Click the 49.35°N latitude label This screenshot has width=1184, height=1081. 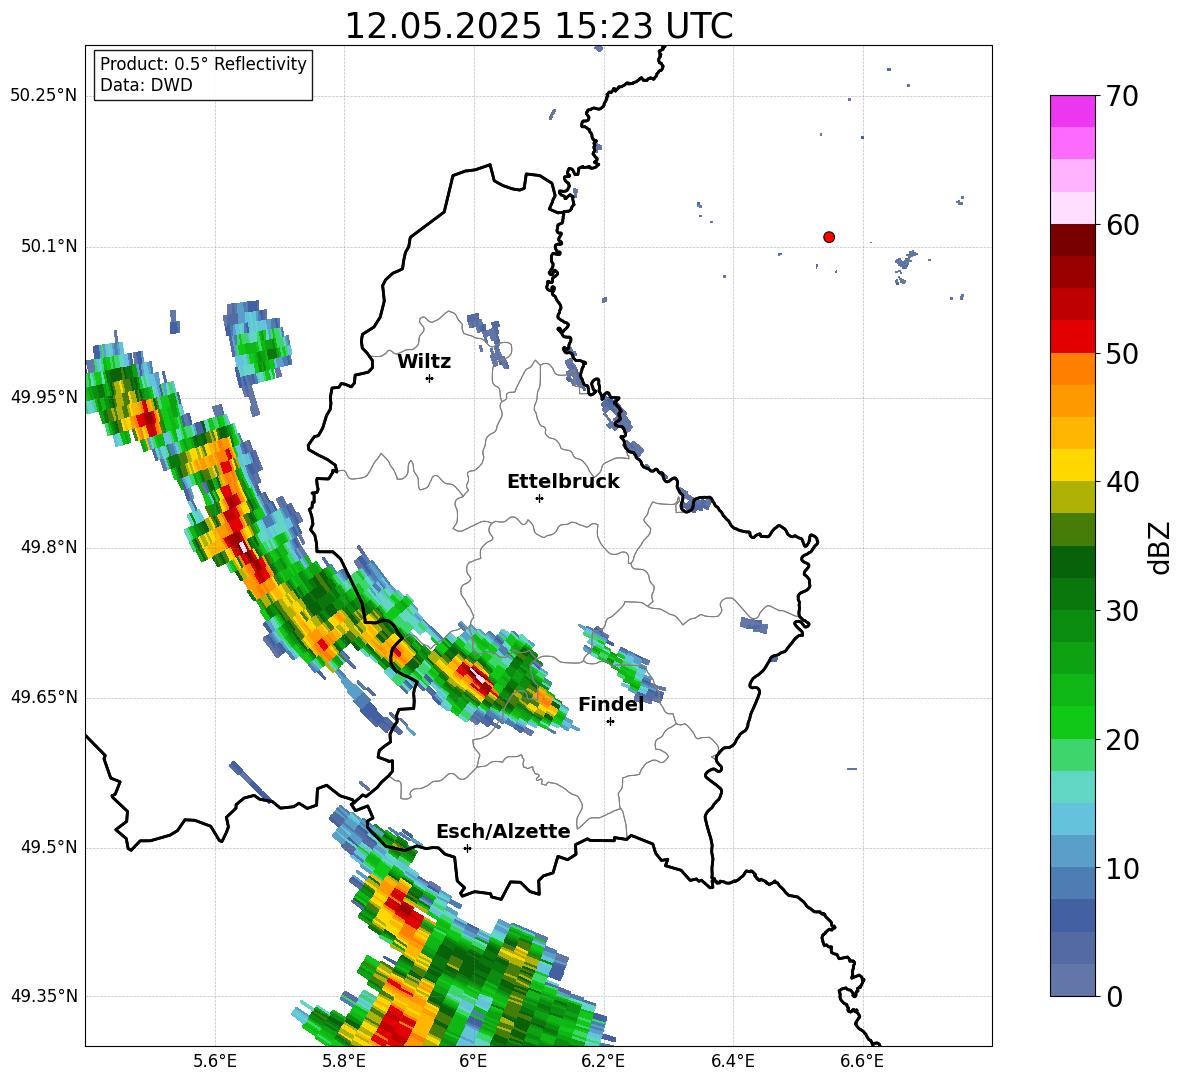point(44,996)
